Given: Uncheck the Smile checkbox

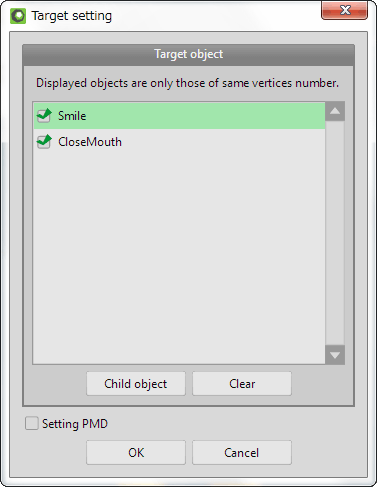Looking at the screenshot, I should tap(44, 116).
